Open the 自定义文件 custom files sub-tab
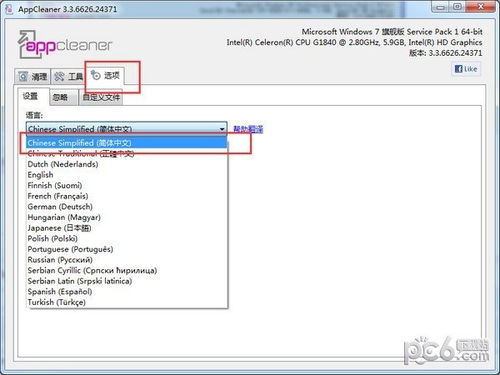Screen dimensions: 500x375 tap(101, 97)
